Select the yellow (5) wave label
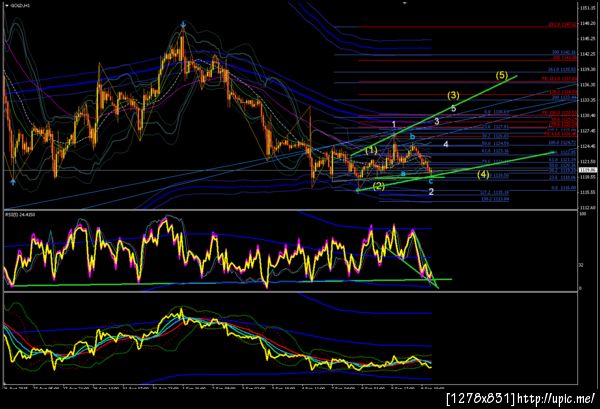Viewport: 600px width, 409px height. tap(502, 75)
